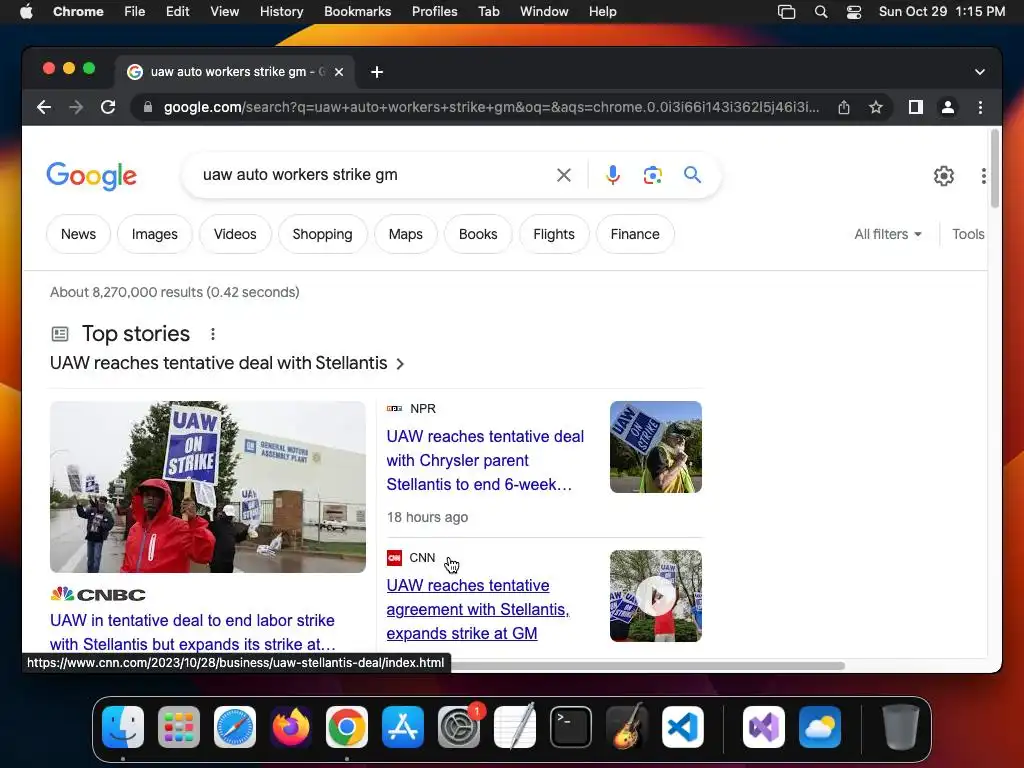
Task: Play the CNN video thumbnail
Action: click(656, 596)
